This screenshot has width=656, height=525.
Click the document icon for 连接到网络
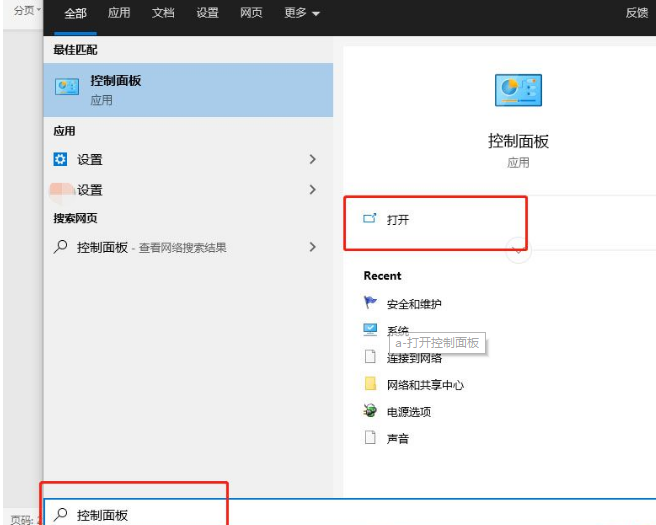pyautogui.click(x=370, y=356)
